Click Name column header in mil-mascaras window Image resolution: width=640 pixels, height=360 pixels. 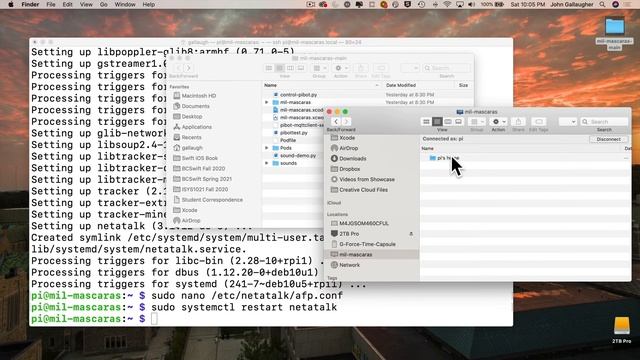pyautogui.click(x=427, y=149)
